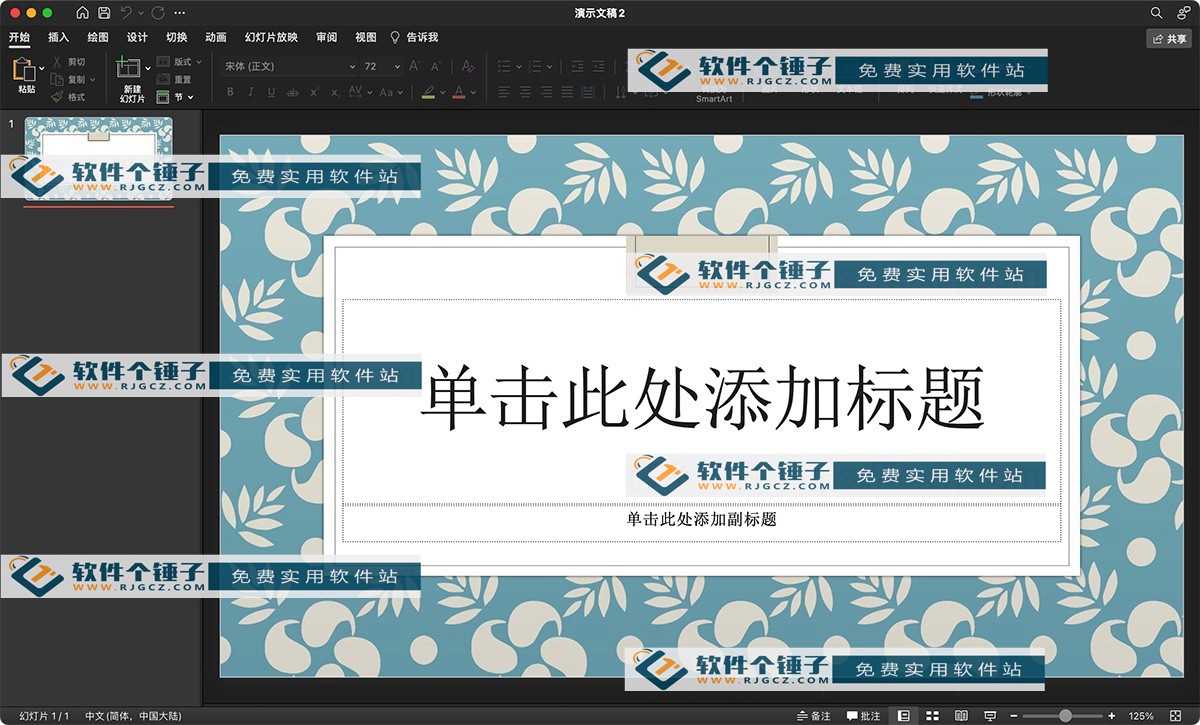Open the Layout (版式) dropdown

(x=180, y=62)
